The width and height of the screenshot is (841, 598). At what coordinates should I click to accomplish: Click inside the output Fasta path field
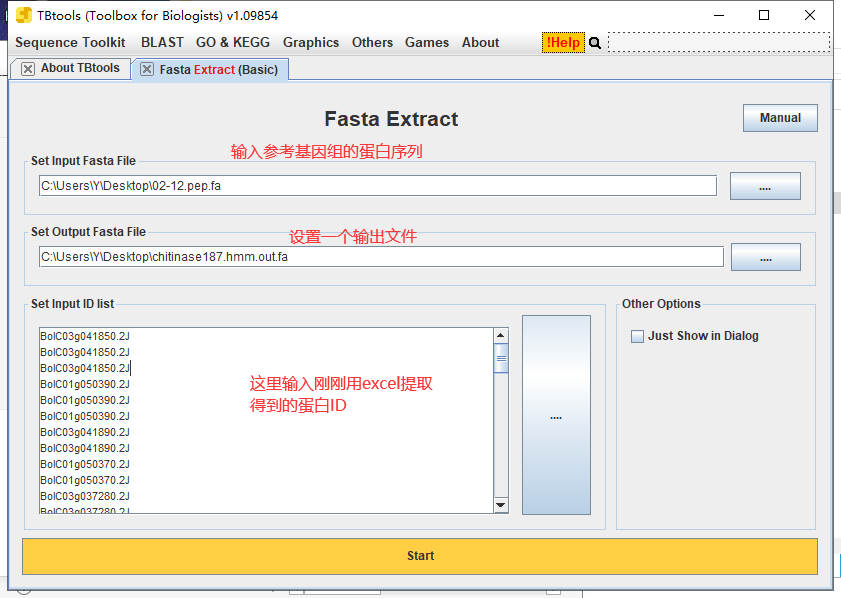click(x=380, y=256)
